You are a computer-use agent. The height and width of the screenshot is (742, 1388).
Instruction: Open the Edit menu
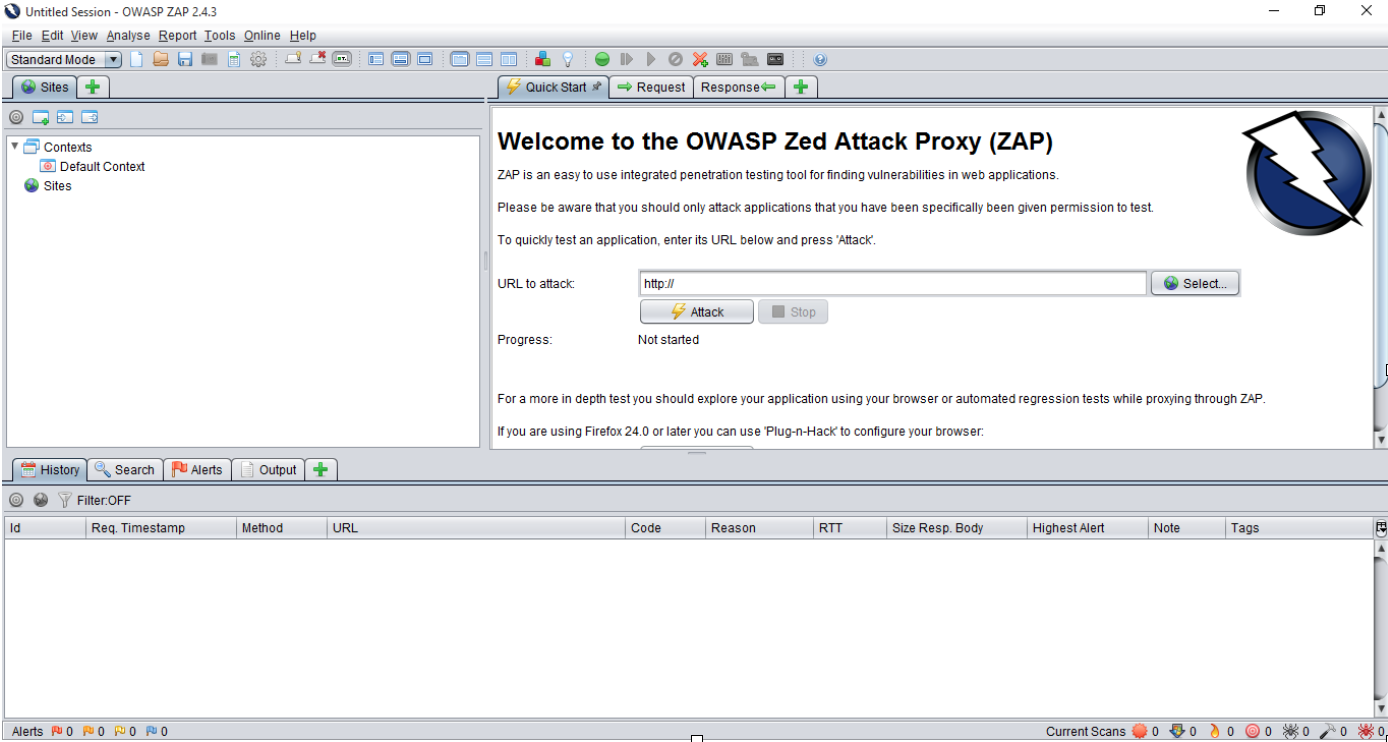(52, 35)
